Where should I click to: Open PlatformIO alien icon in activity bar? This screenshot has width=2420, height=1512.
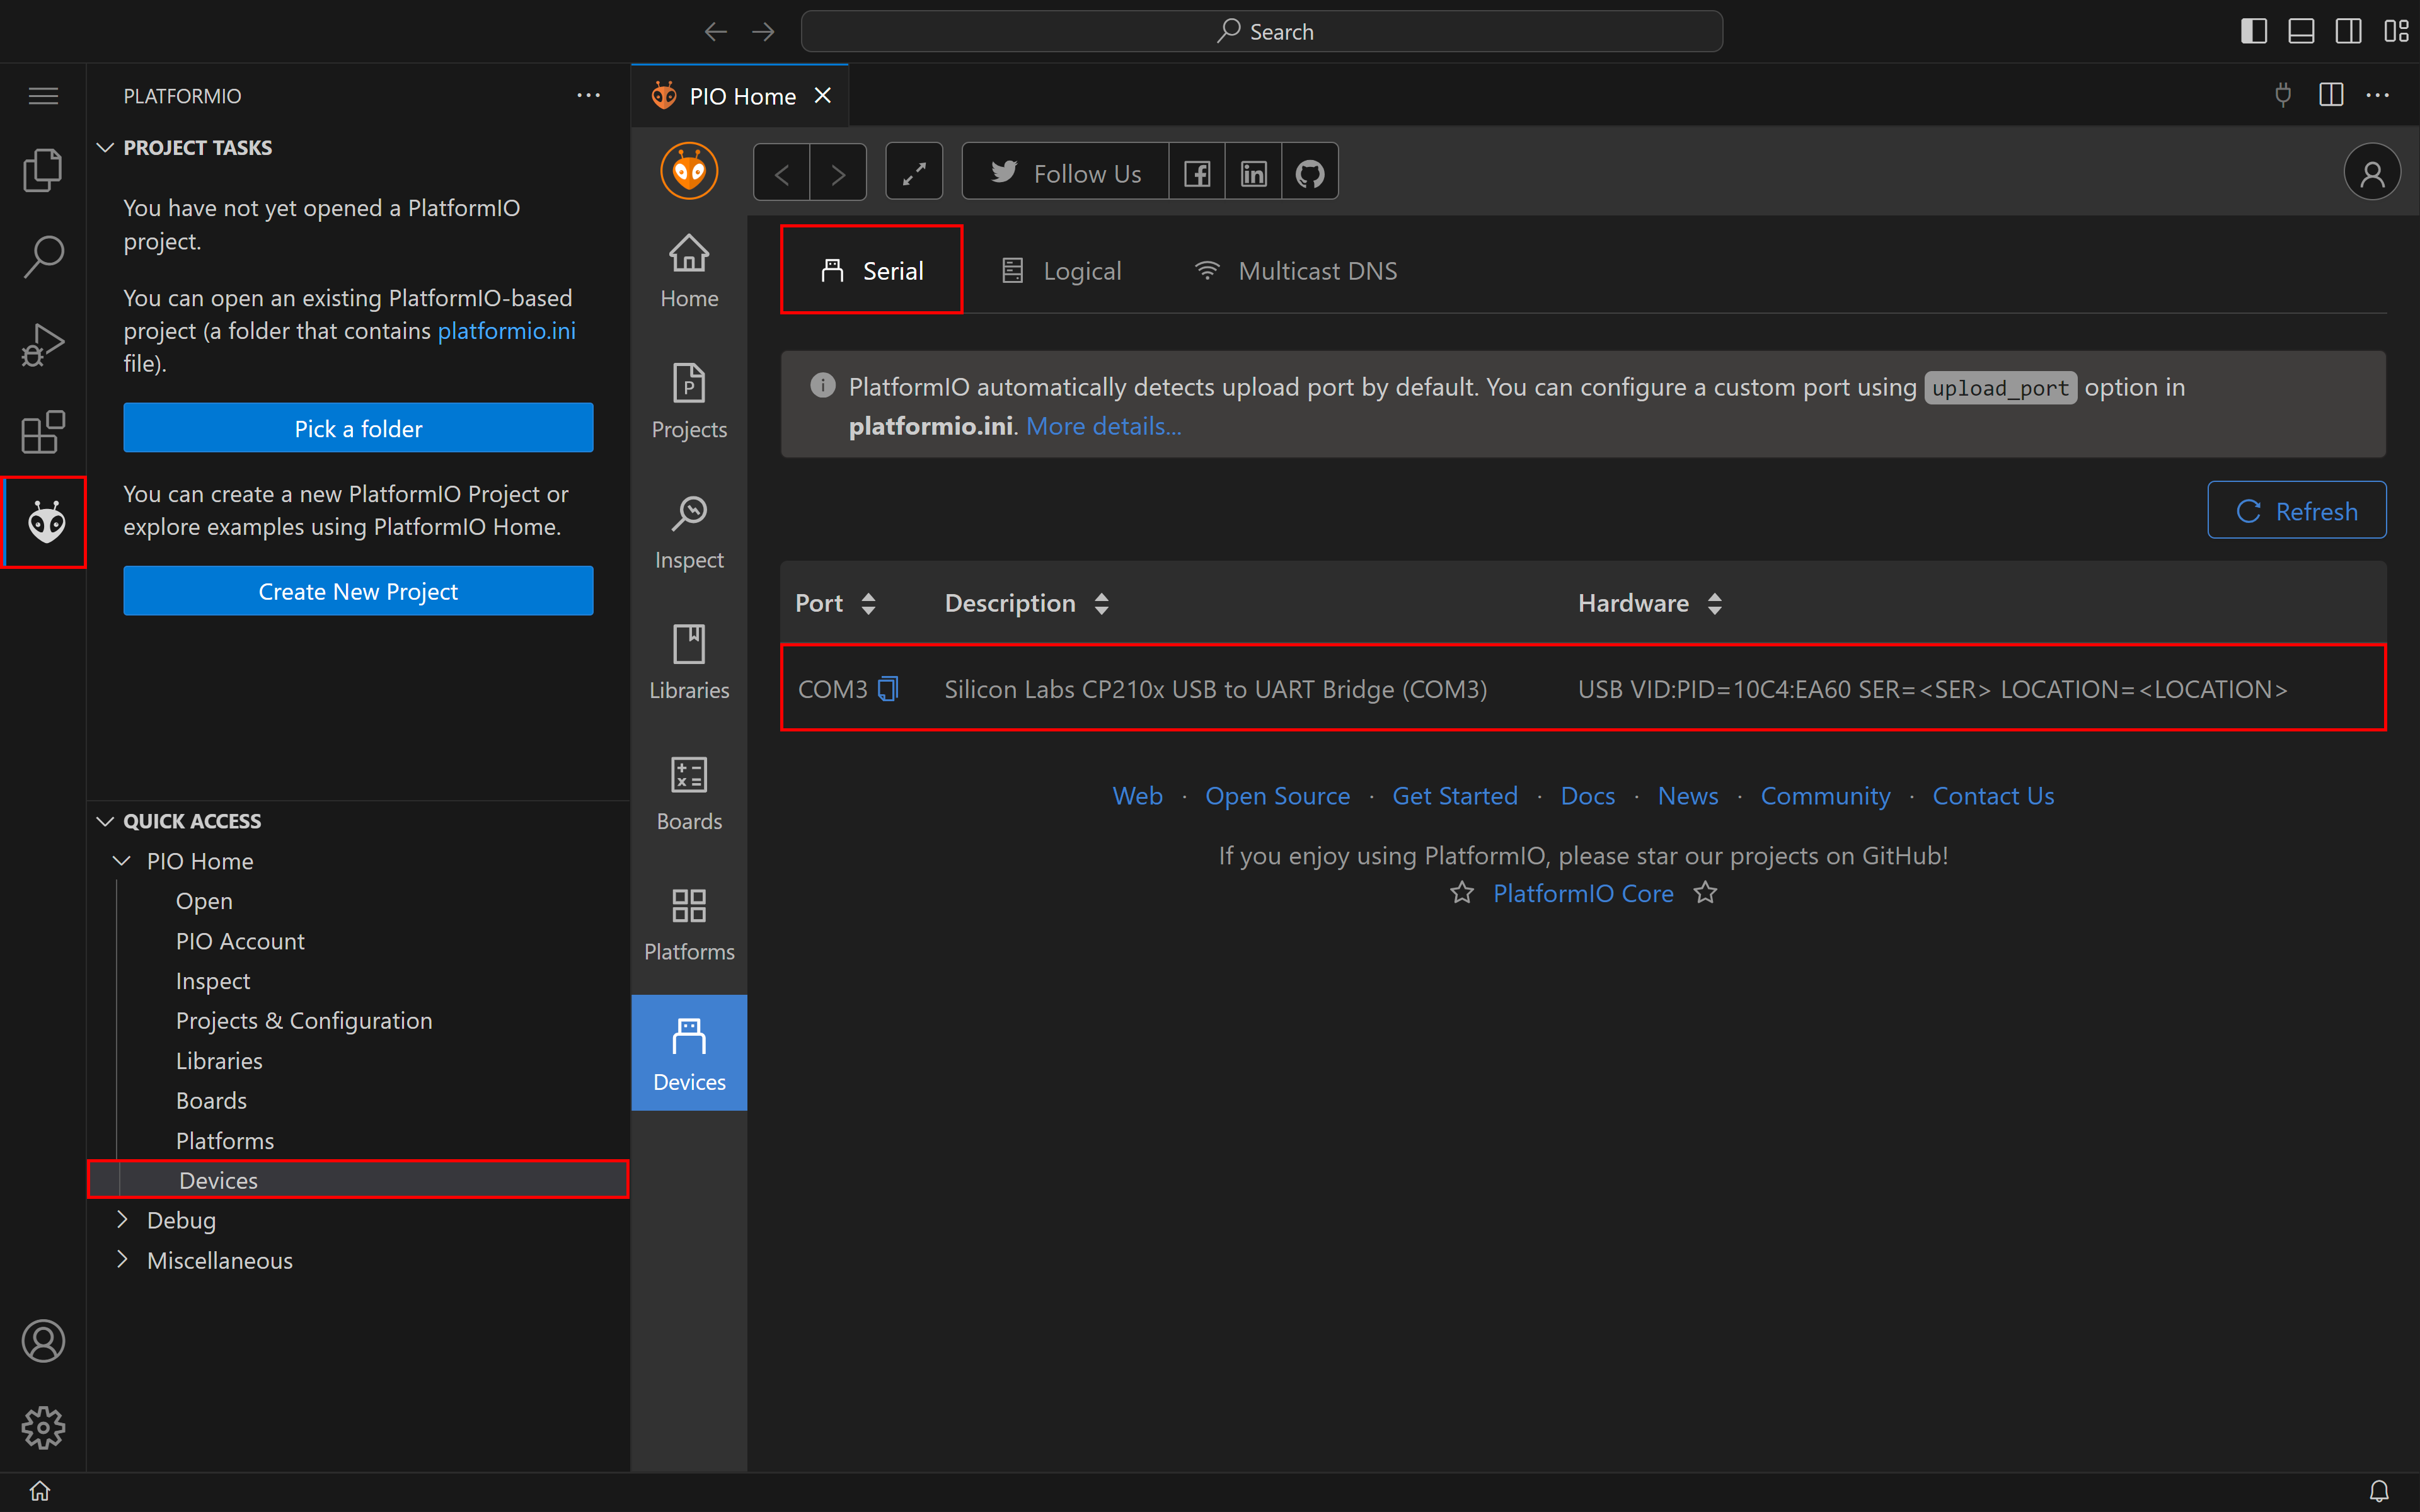[x=45, y=522]
